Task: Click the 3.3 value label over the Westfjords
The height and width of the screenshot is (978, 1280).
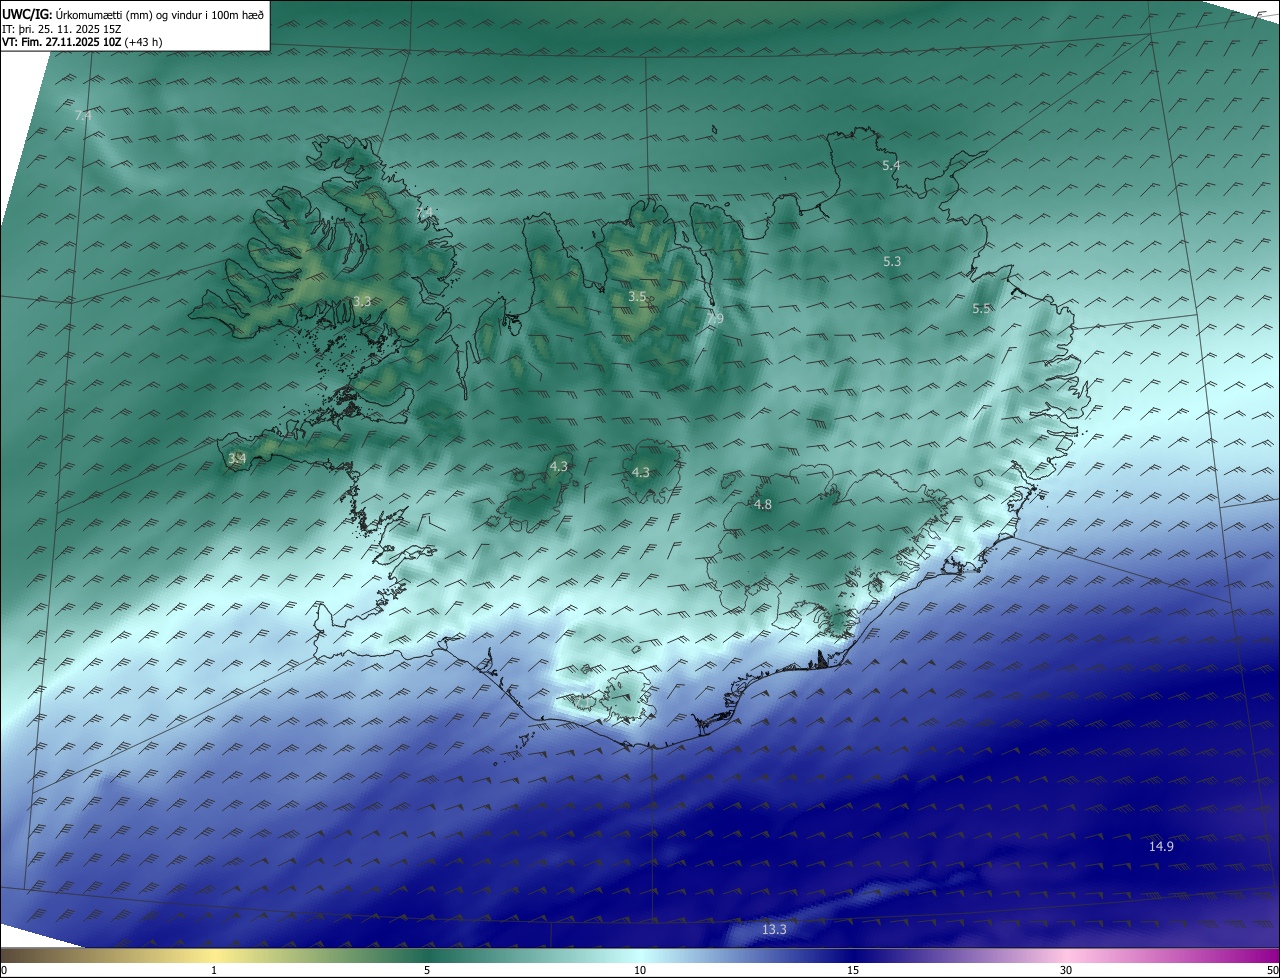Action: [x=362, y=300]
